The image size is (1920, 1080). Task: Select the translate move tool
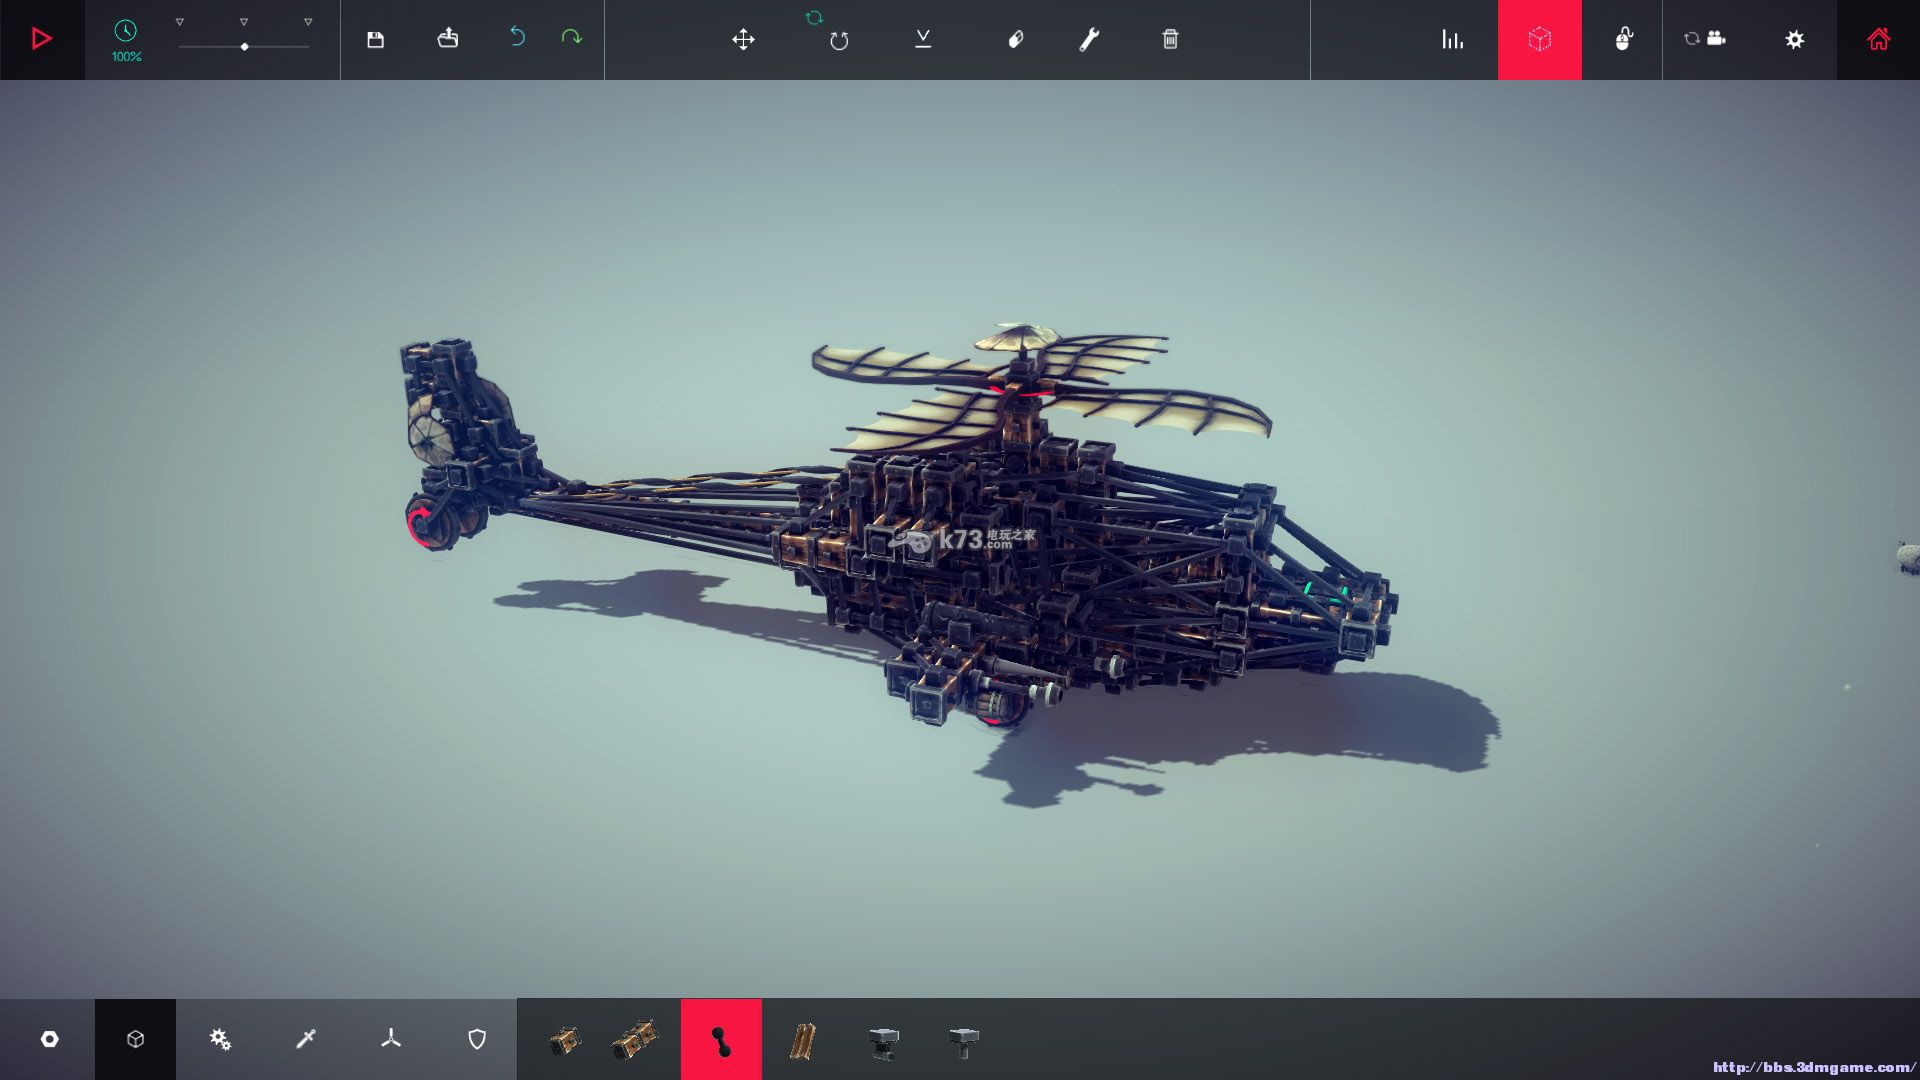click(743, 39)
